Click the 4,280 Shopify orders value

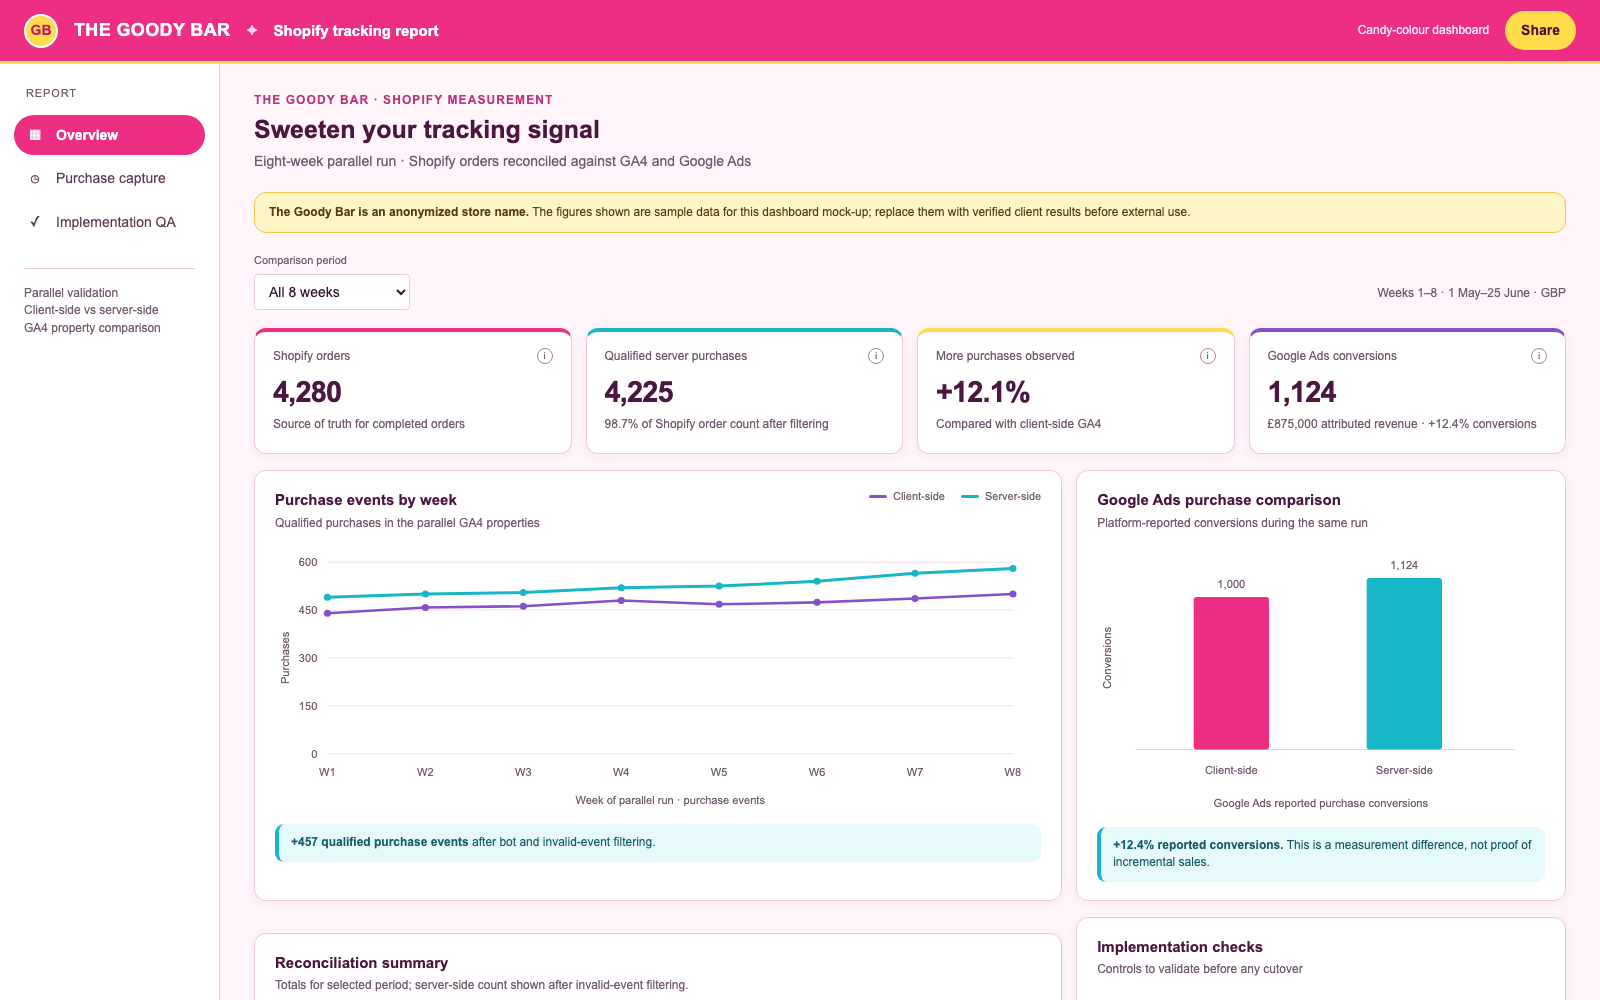(307, 392)
